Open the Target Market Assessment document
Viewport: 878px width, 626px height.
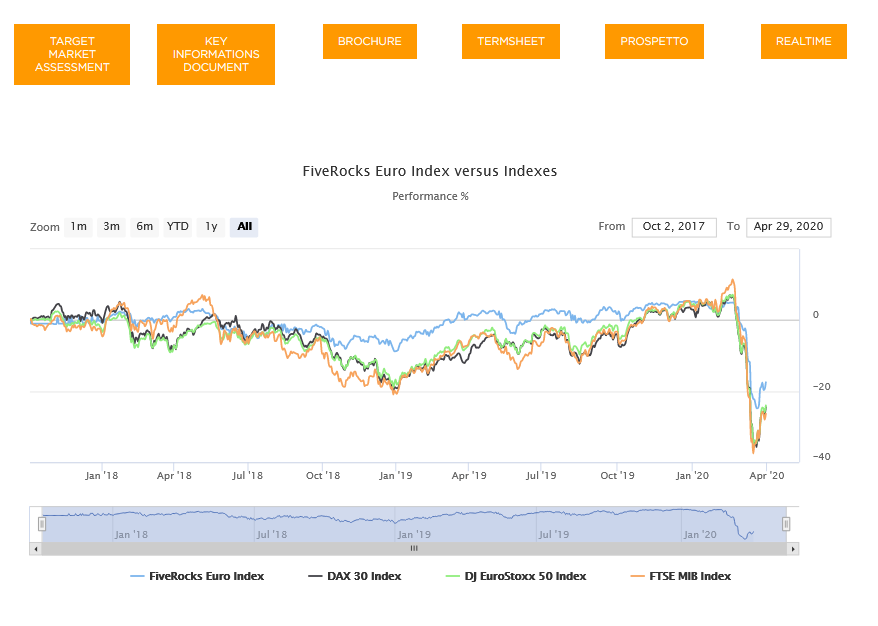tap(72, 54)
